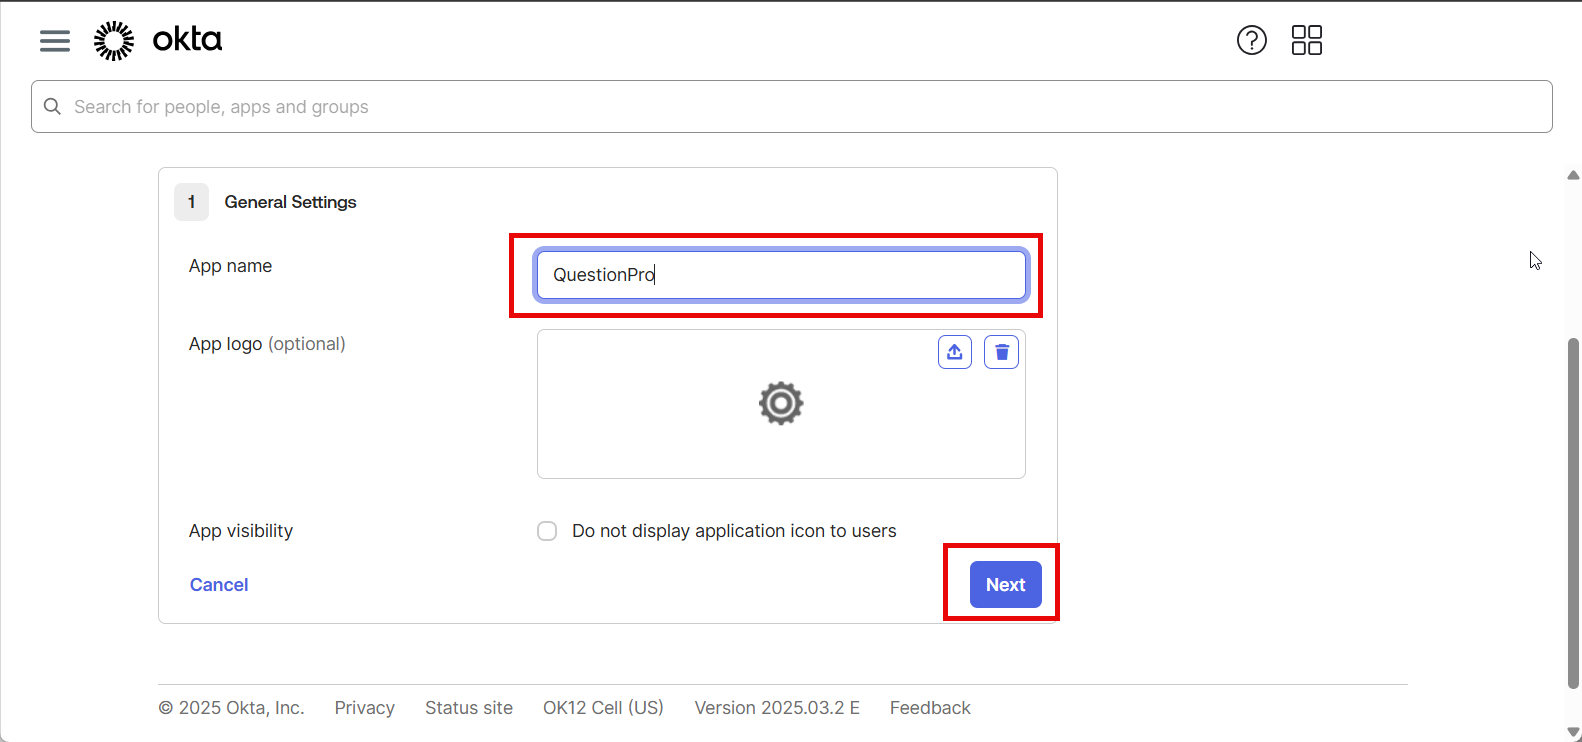This screenshot has height=742, width=1582.
Task: Click the 'okta' wordmark text
Action: (x=187, y=39)
